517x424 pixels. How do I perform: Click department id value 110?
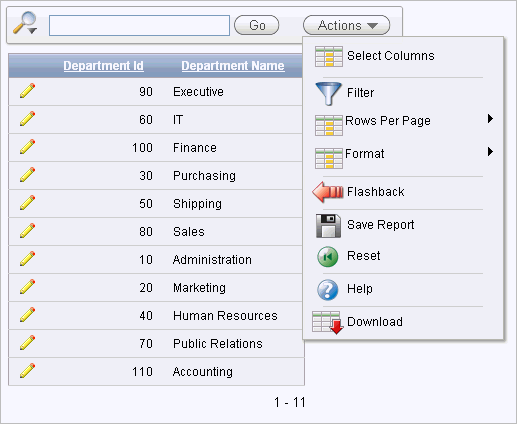click(142, 372)
